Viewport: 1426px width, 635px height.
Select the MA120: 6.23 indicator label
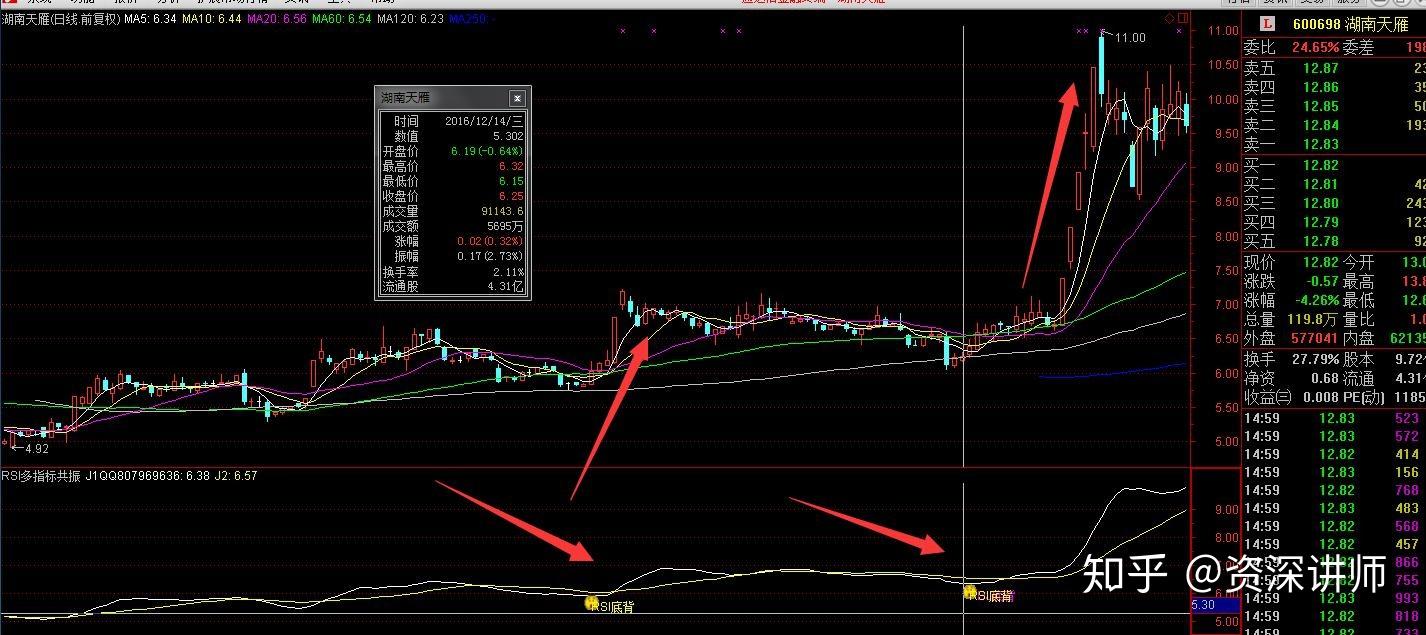(410, 19)
